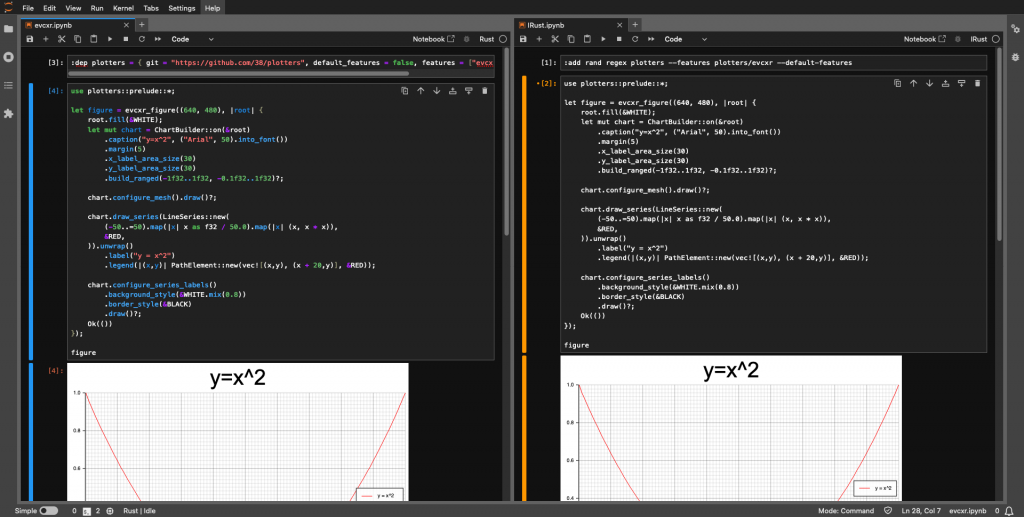Insert cell above cell [4] in evcxr.ipynb

[453, 91]
